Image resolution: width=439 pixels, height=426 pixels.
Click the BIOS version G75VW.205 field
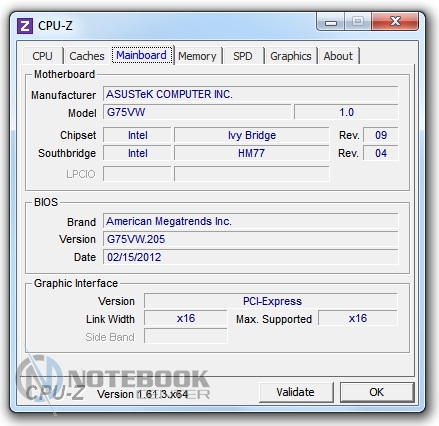(251, 239)
